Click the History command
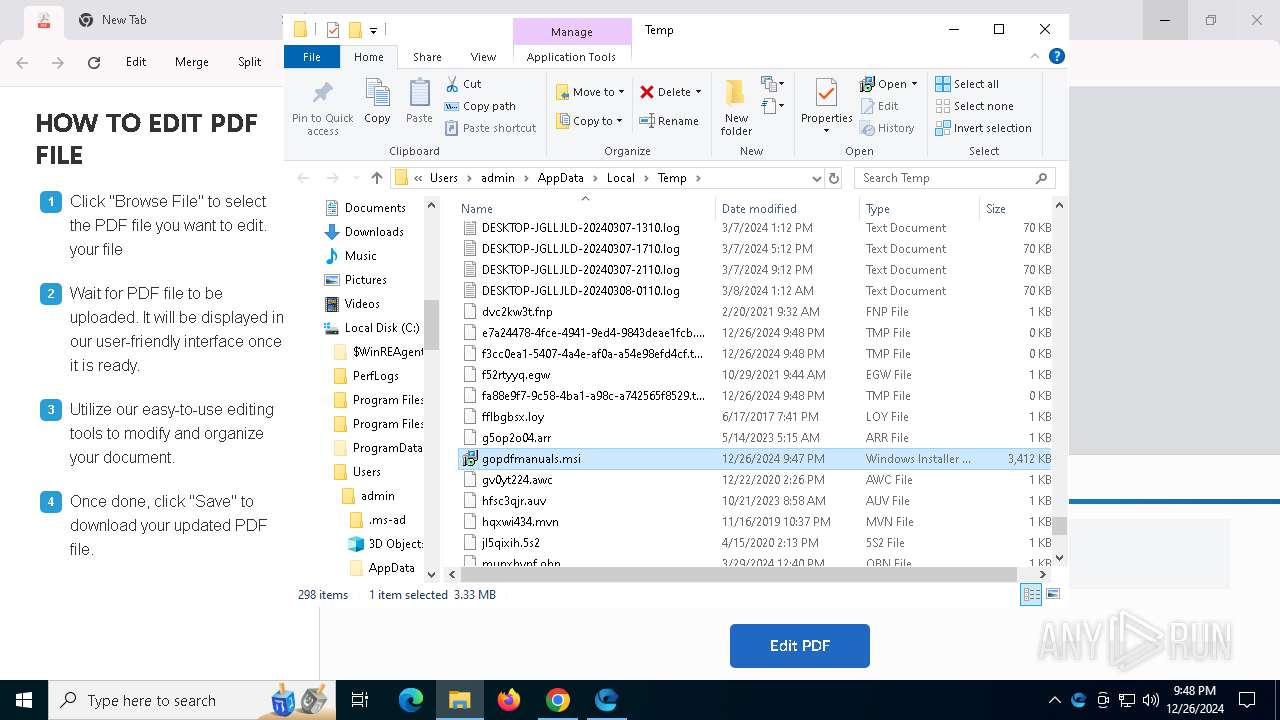The width and height of the screenshot is (1280, 720). click(x=887, y=128)
